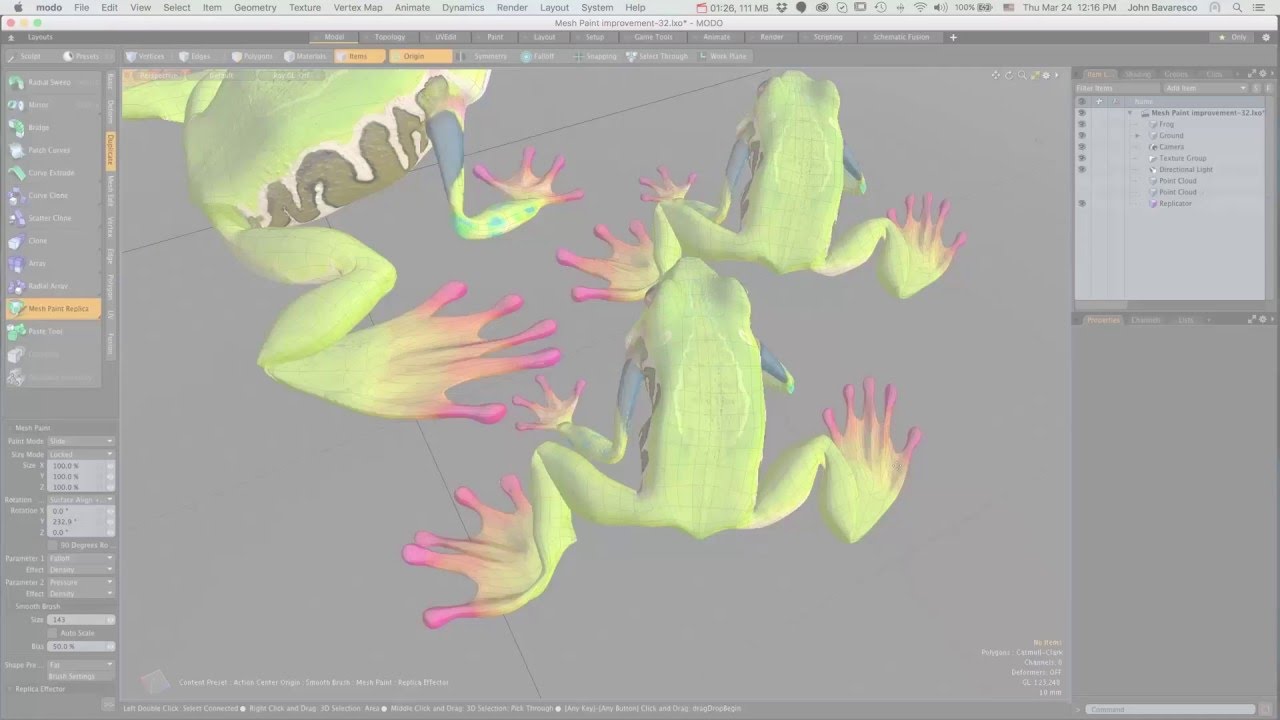The height and width of the screenshot is (720, 1280).
Task: Activate the Clone tool
Action: pyautogui.click(x=52, y=241)
